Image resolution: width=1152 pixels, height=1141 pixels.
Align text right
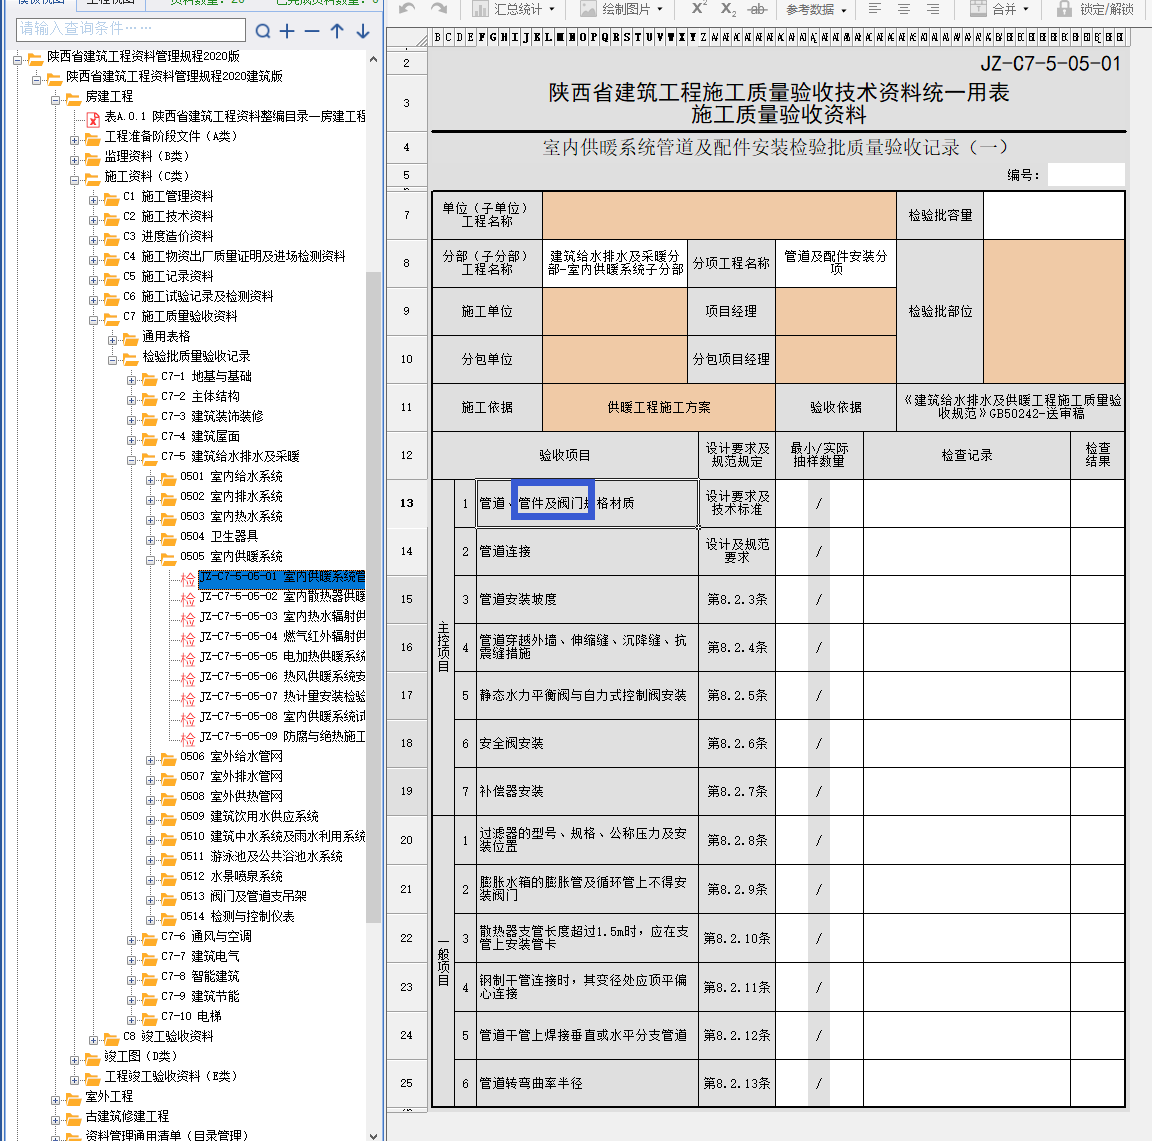932,9
